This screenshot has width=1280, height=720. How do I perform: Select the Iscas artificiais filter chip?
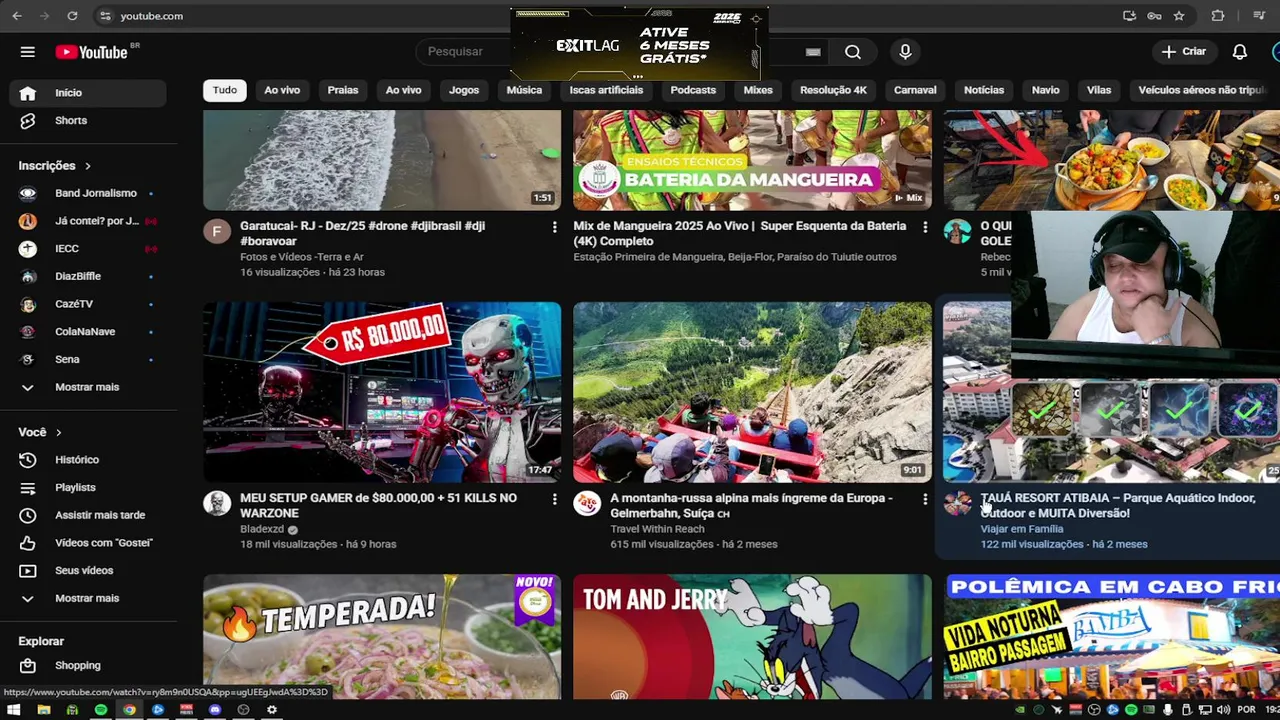606,90
